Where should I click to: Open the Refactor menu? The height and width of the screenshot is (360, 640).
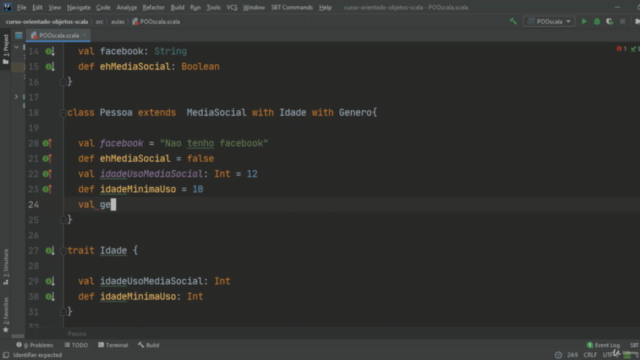(153, 7)
